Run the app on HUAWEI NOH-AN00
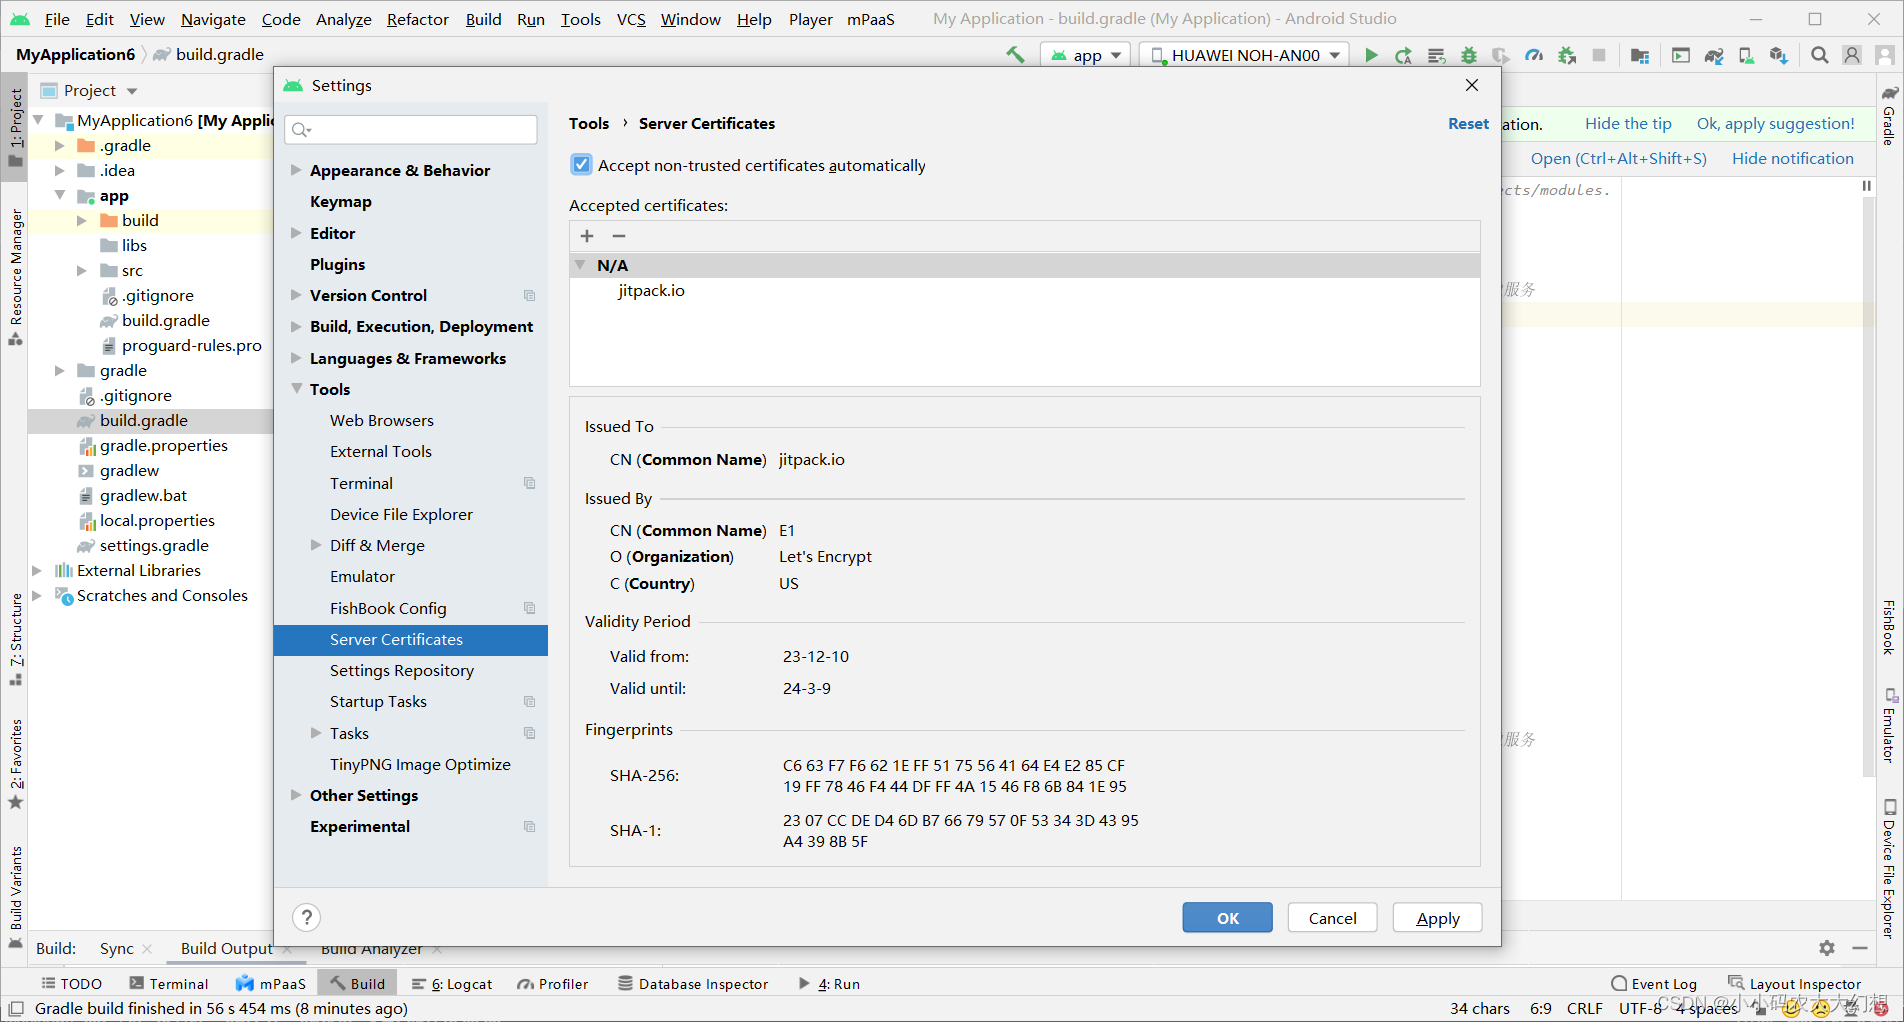The image size is (1904, 1022). coord(1371,55)
